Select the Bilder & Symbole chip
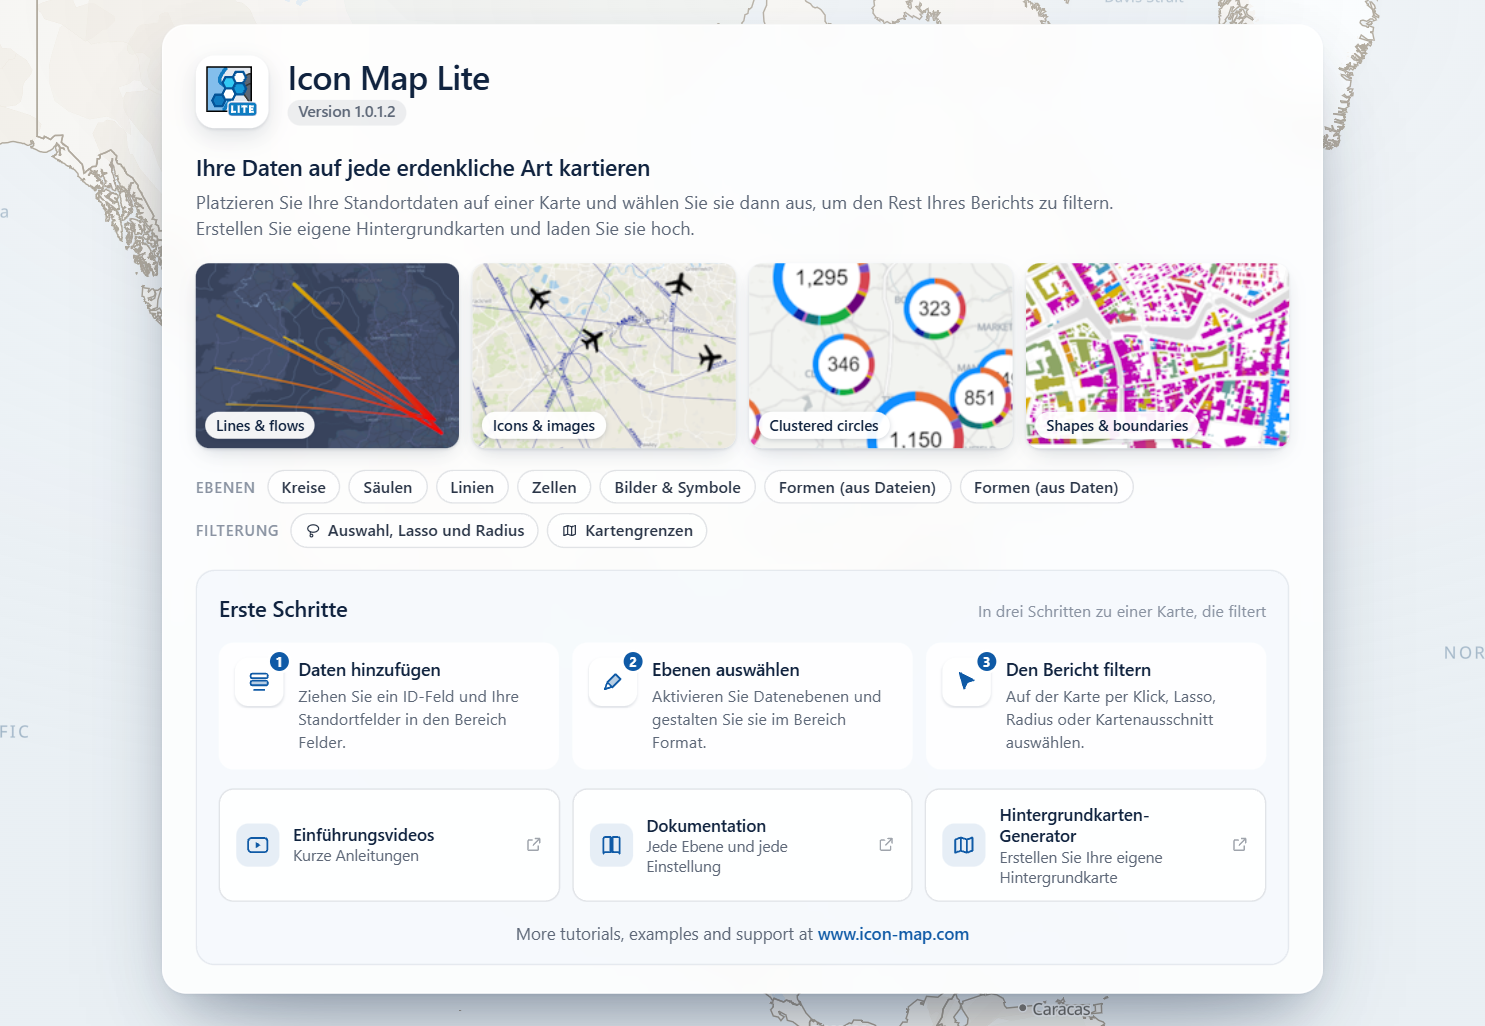The width and height of the screenshot is (1485, 1026). click(678, 487)
